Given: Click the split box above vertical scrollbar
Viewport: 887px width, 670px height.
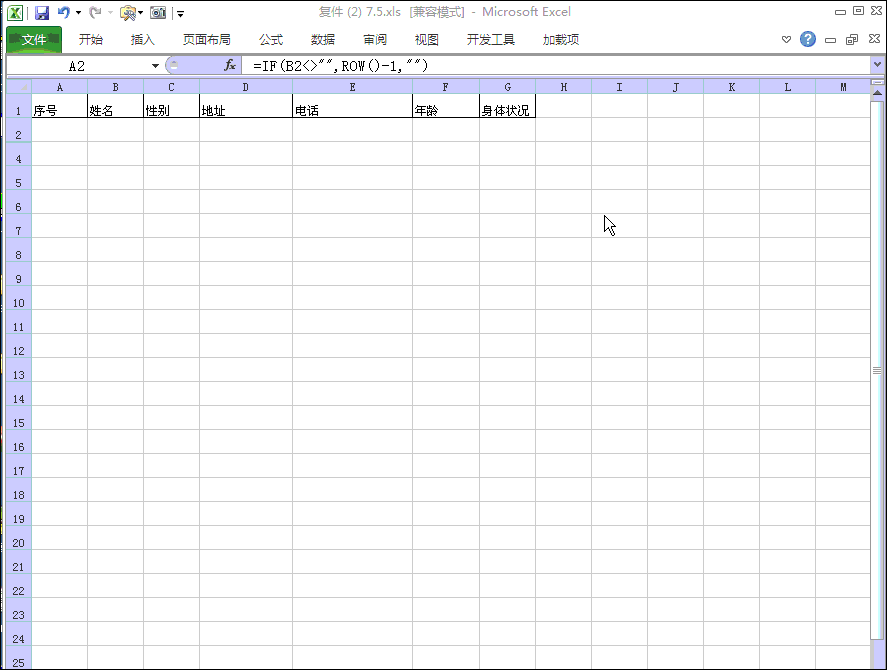Looking at the screenshot, I should (x=877, y=83).
